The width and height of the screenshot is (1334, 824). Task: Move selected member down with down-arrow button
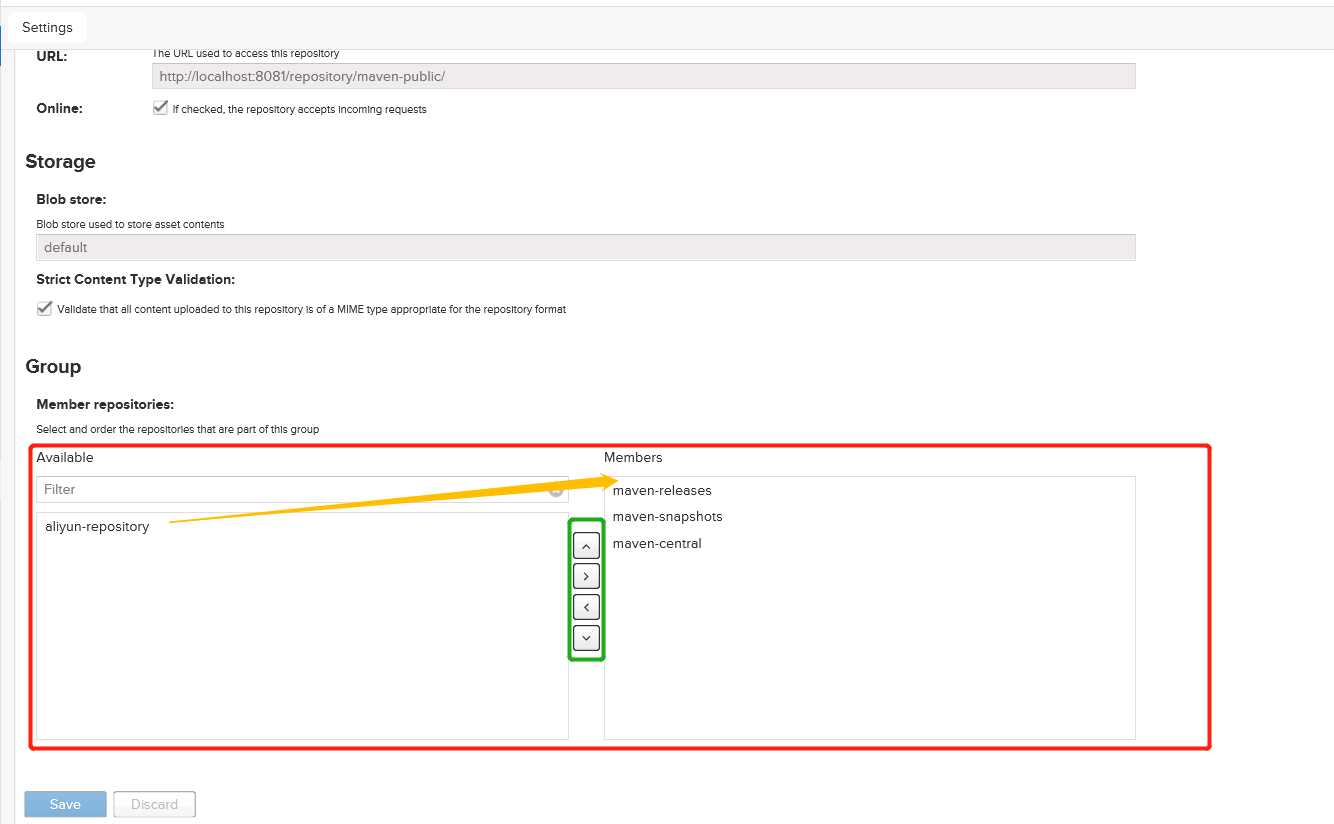point(586,637)
